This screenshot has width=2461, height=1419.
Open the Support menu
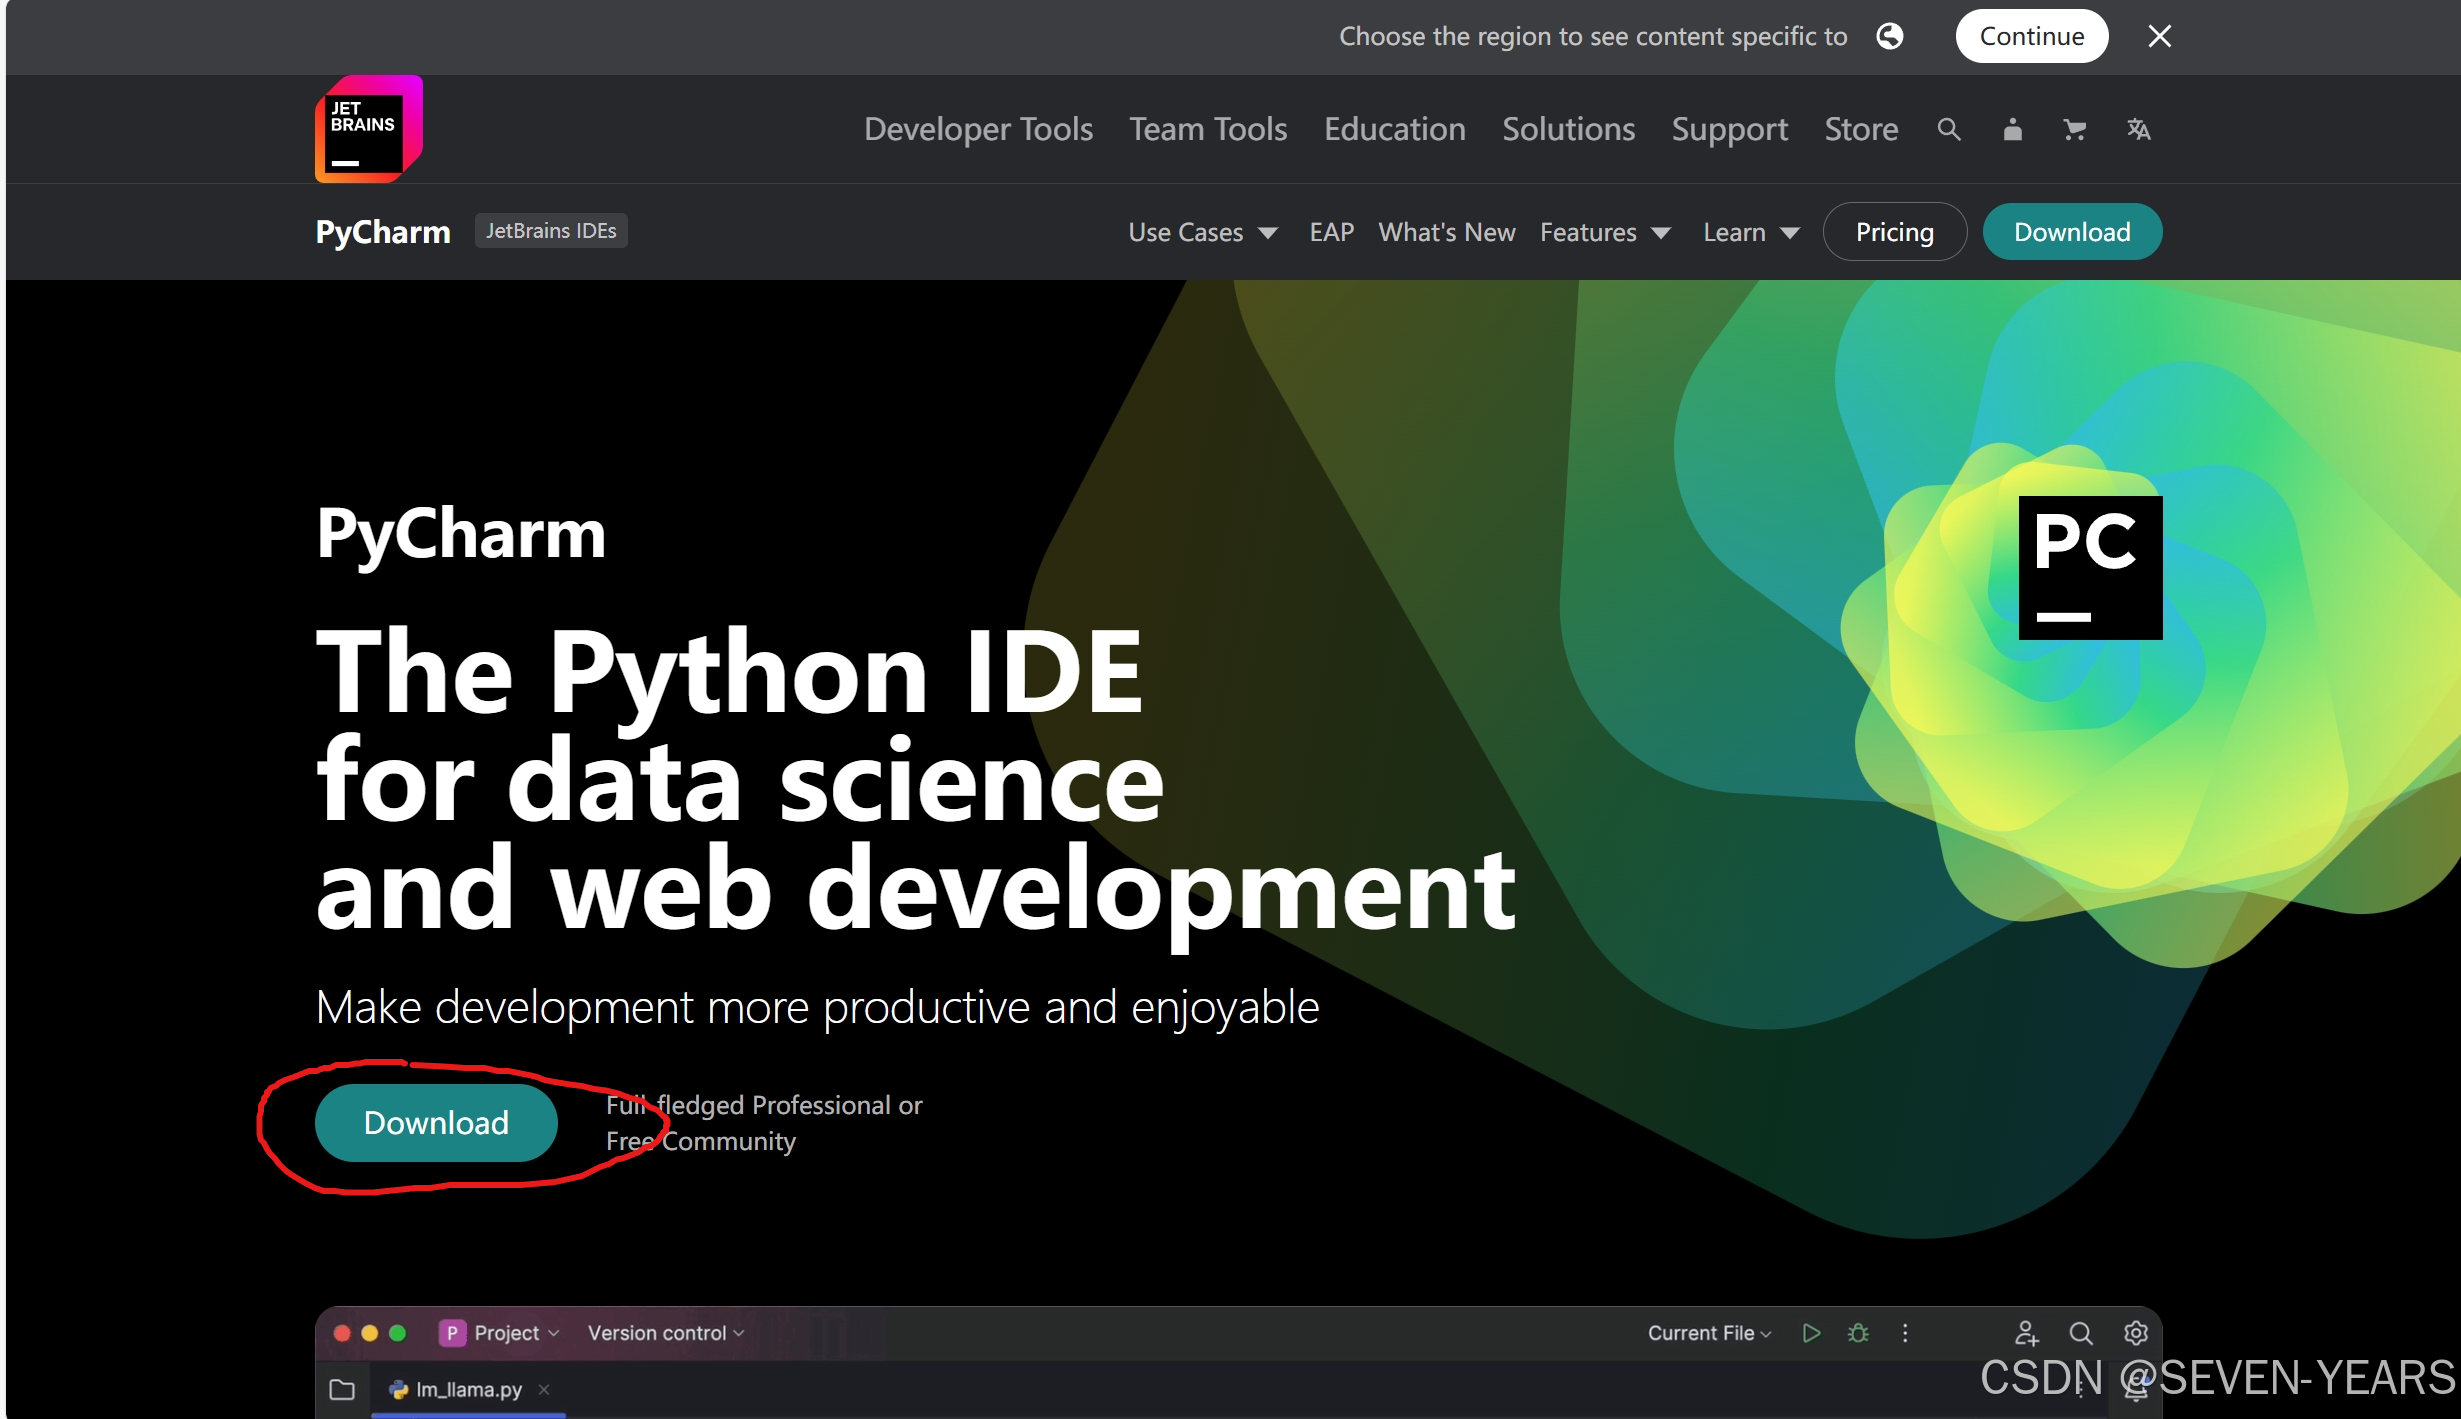(x=1729, y=129)
